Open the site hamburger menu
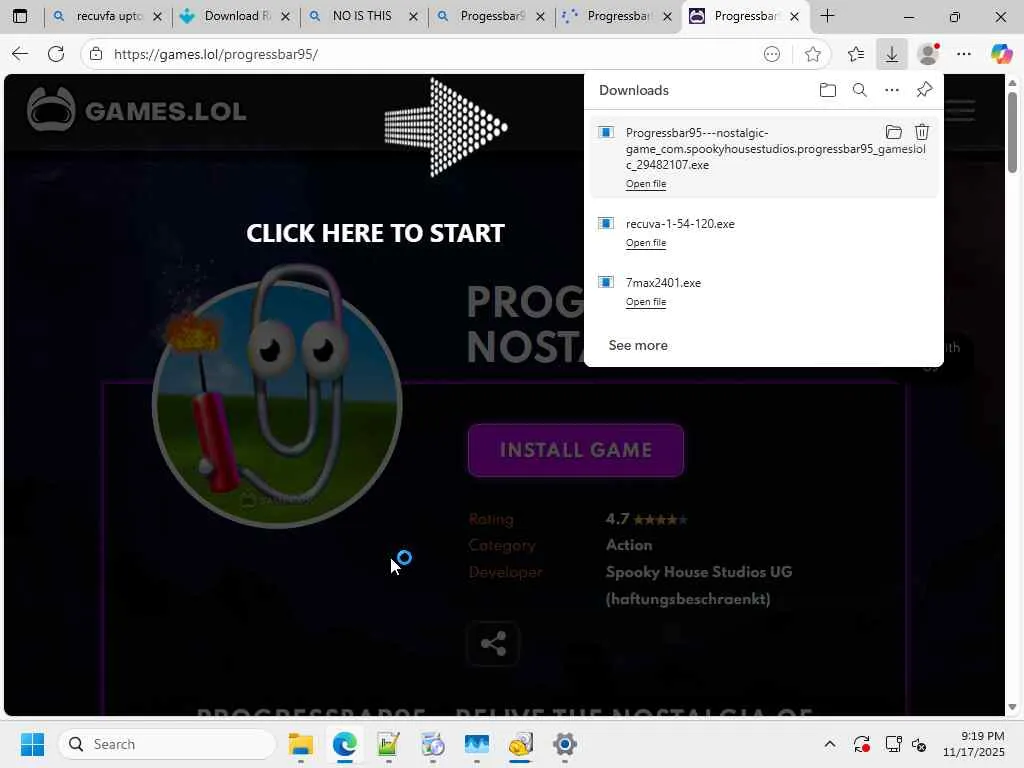 point(961,110)
